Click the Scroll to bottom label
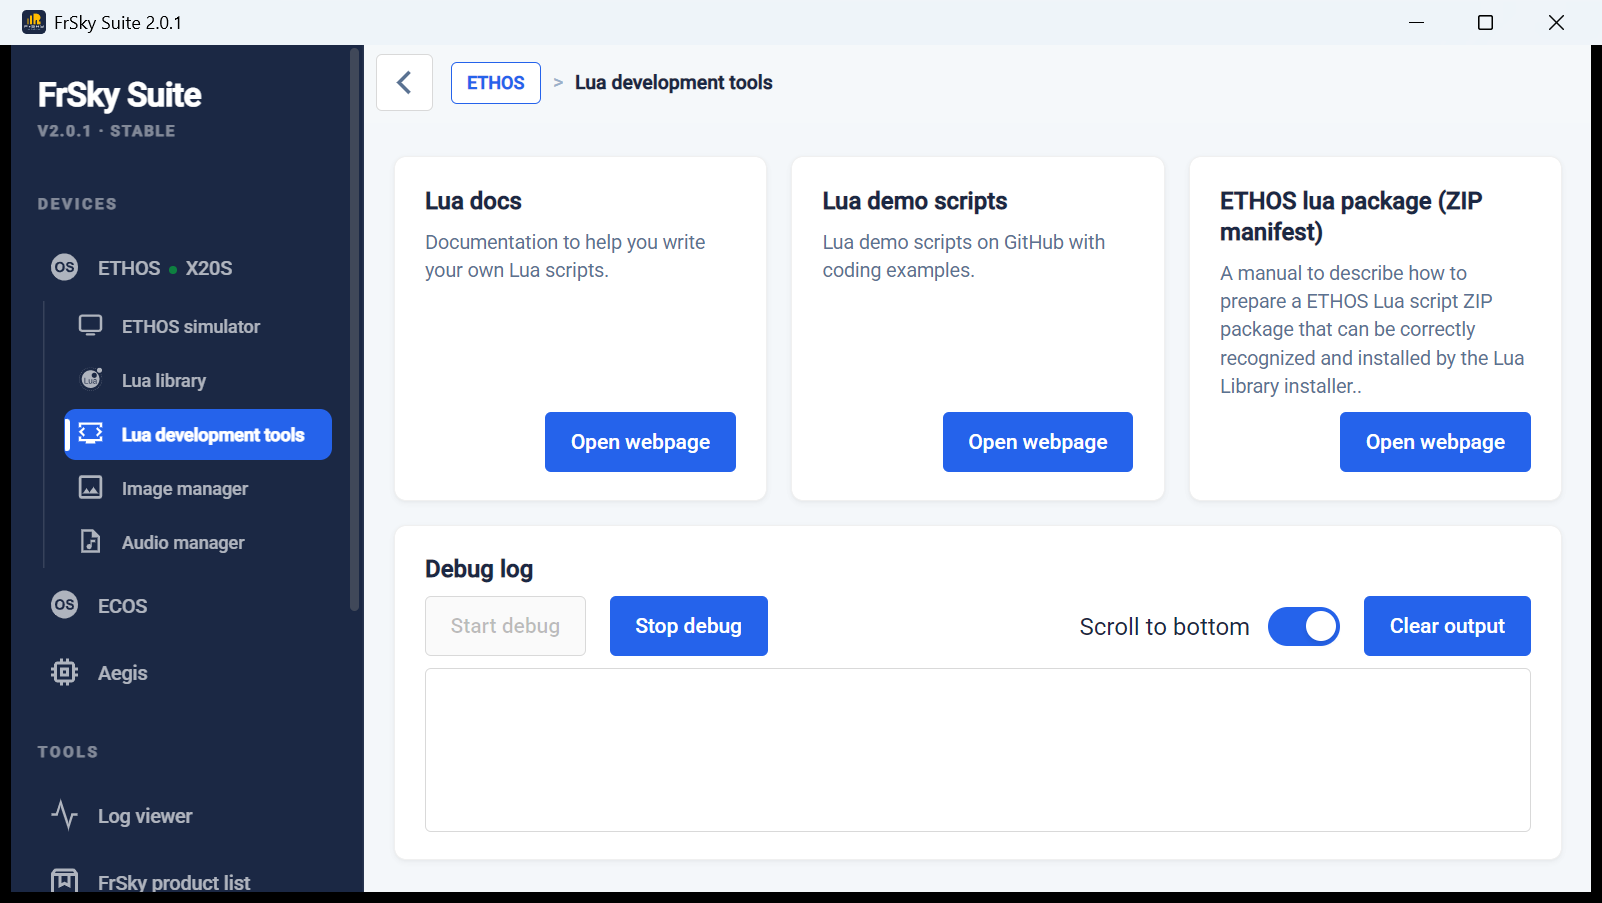Image resolution: width=1602 pixels, height=903 pixels. click(1164, 626)
